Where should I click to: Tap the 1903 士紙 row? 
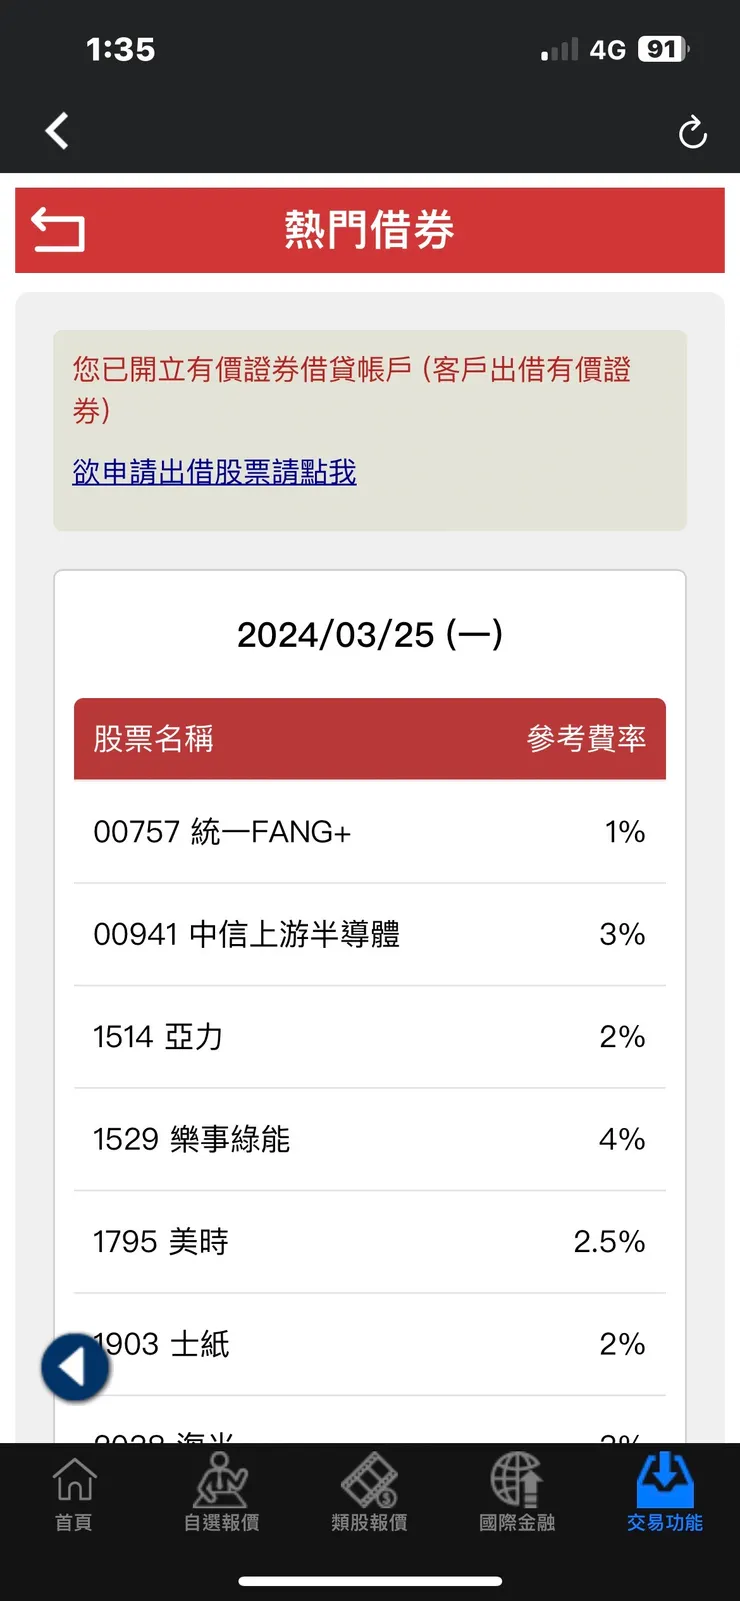369,1344
